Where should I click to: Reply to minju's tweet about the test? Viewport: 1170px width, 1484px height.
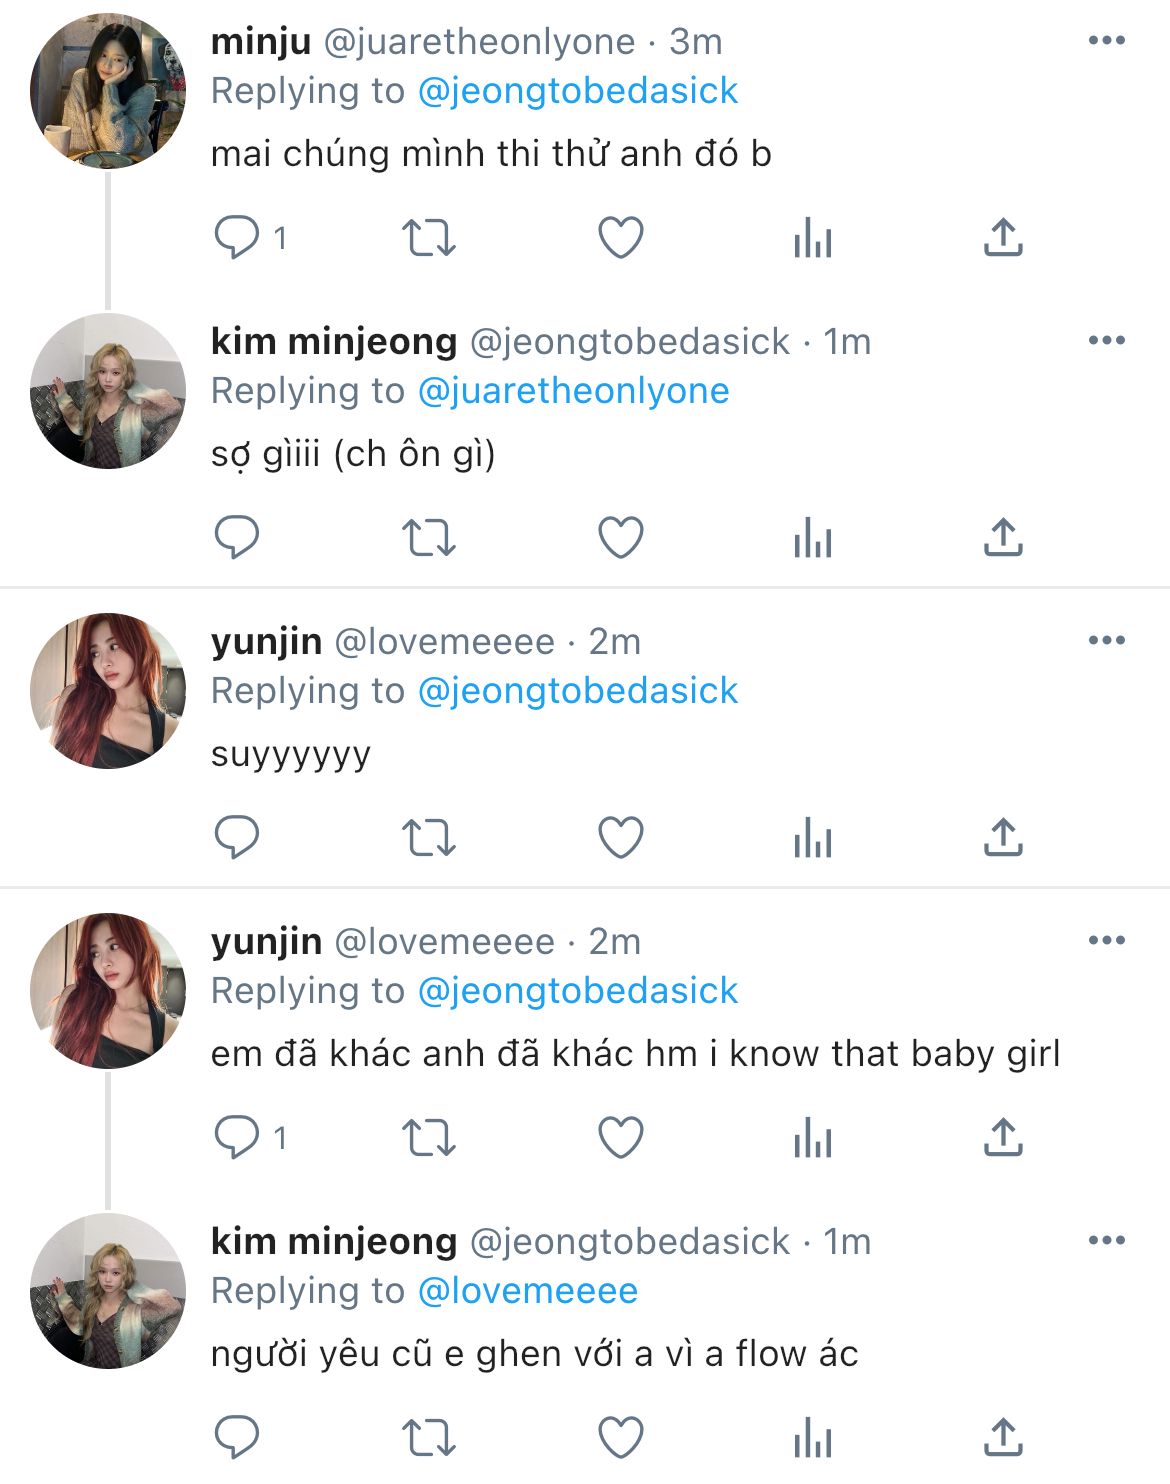237,238
